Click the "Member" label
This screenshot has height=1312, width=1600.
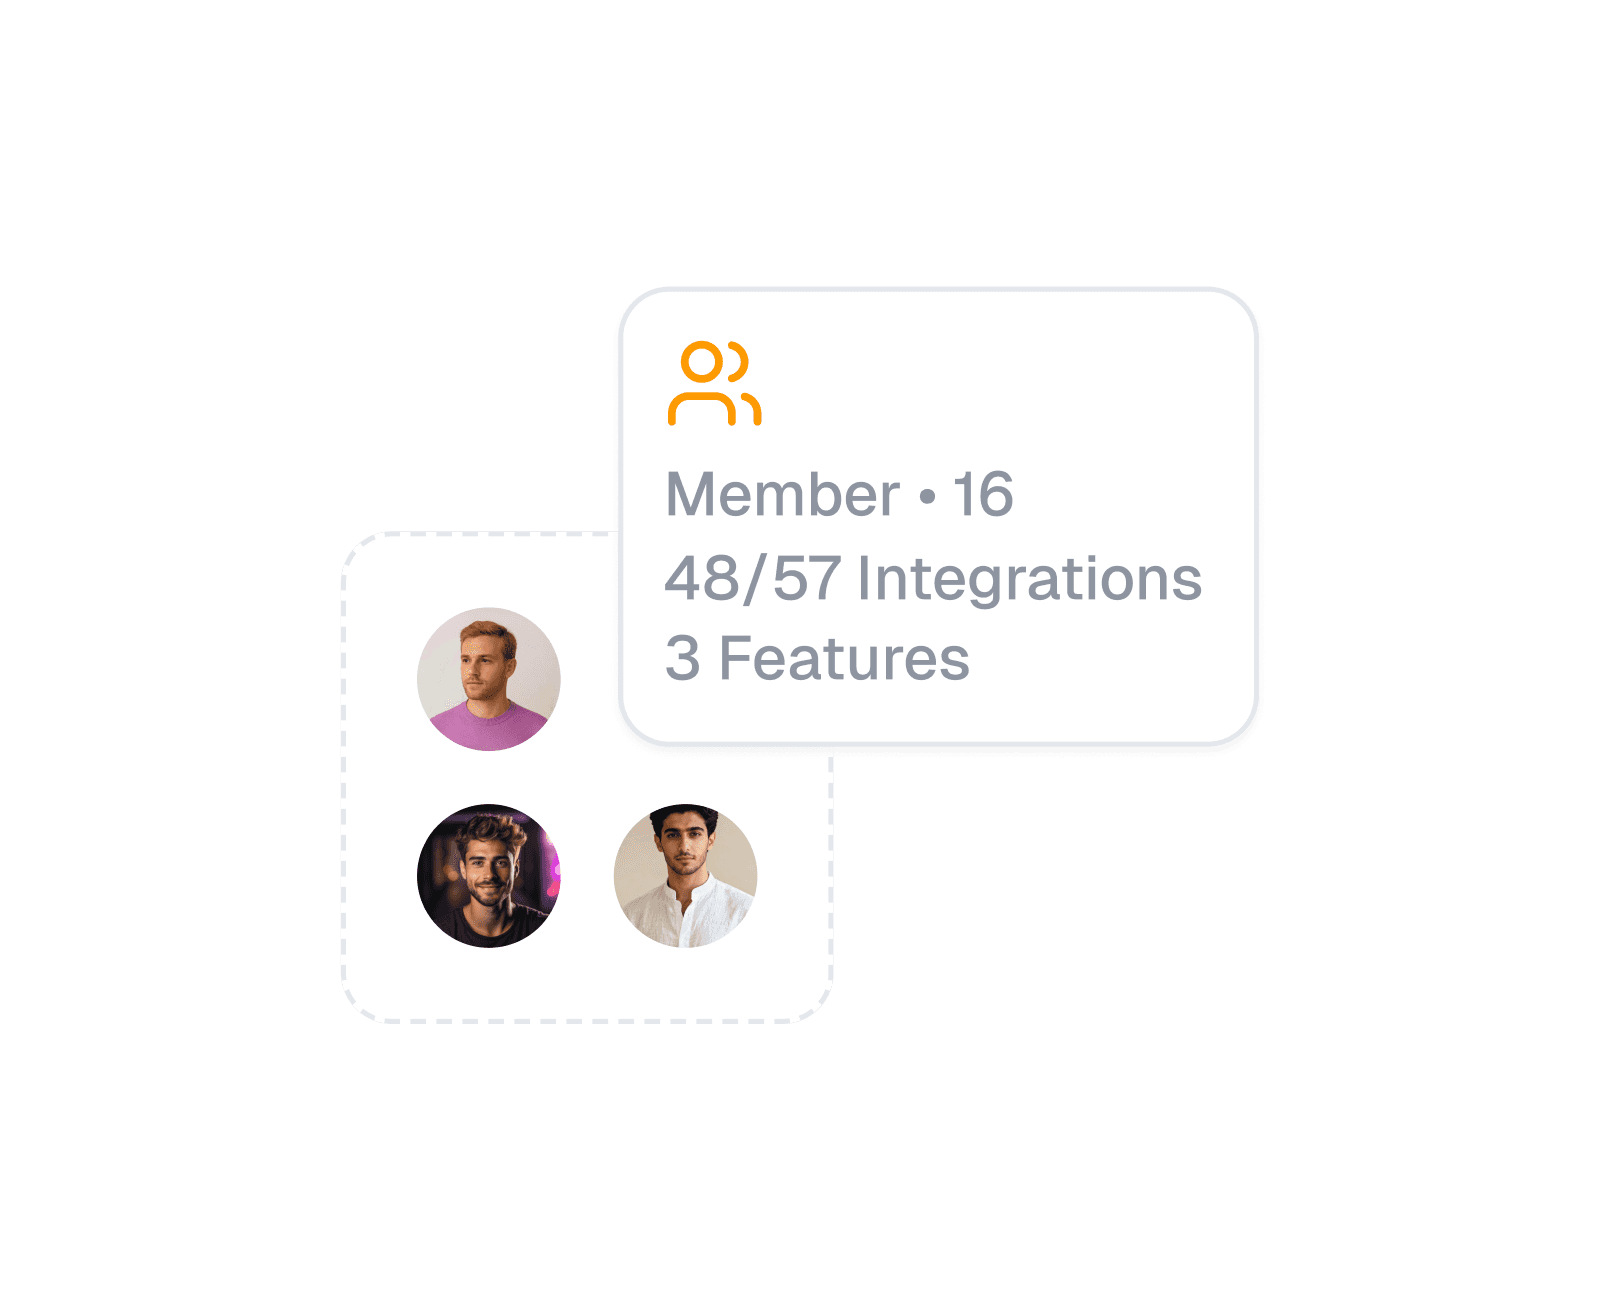(783, 494)
